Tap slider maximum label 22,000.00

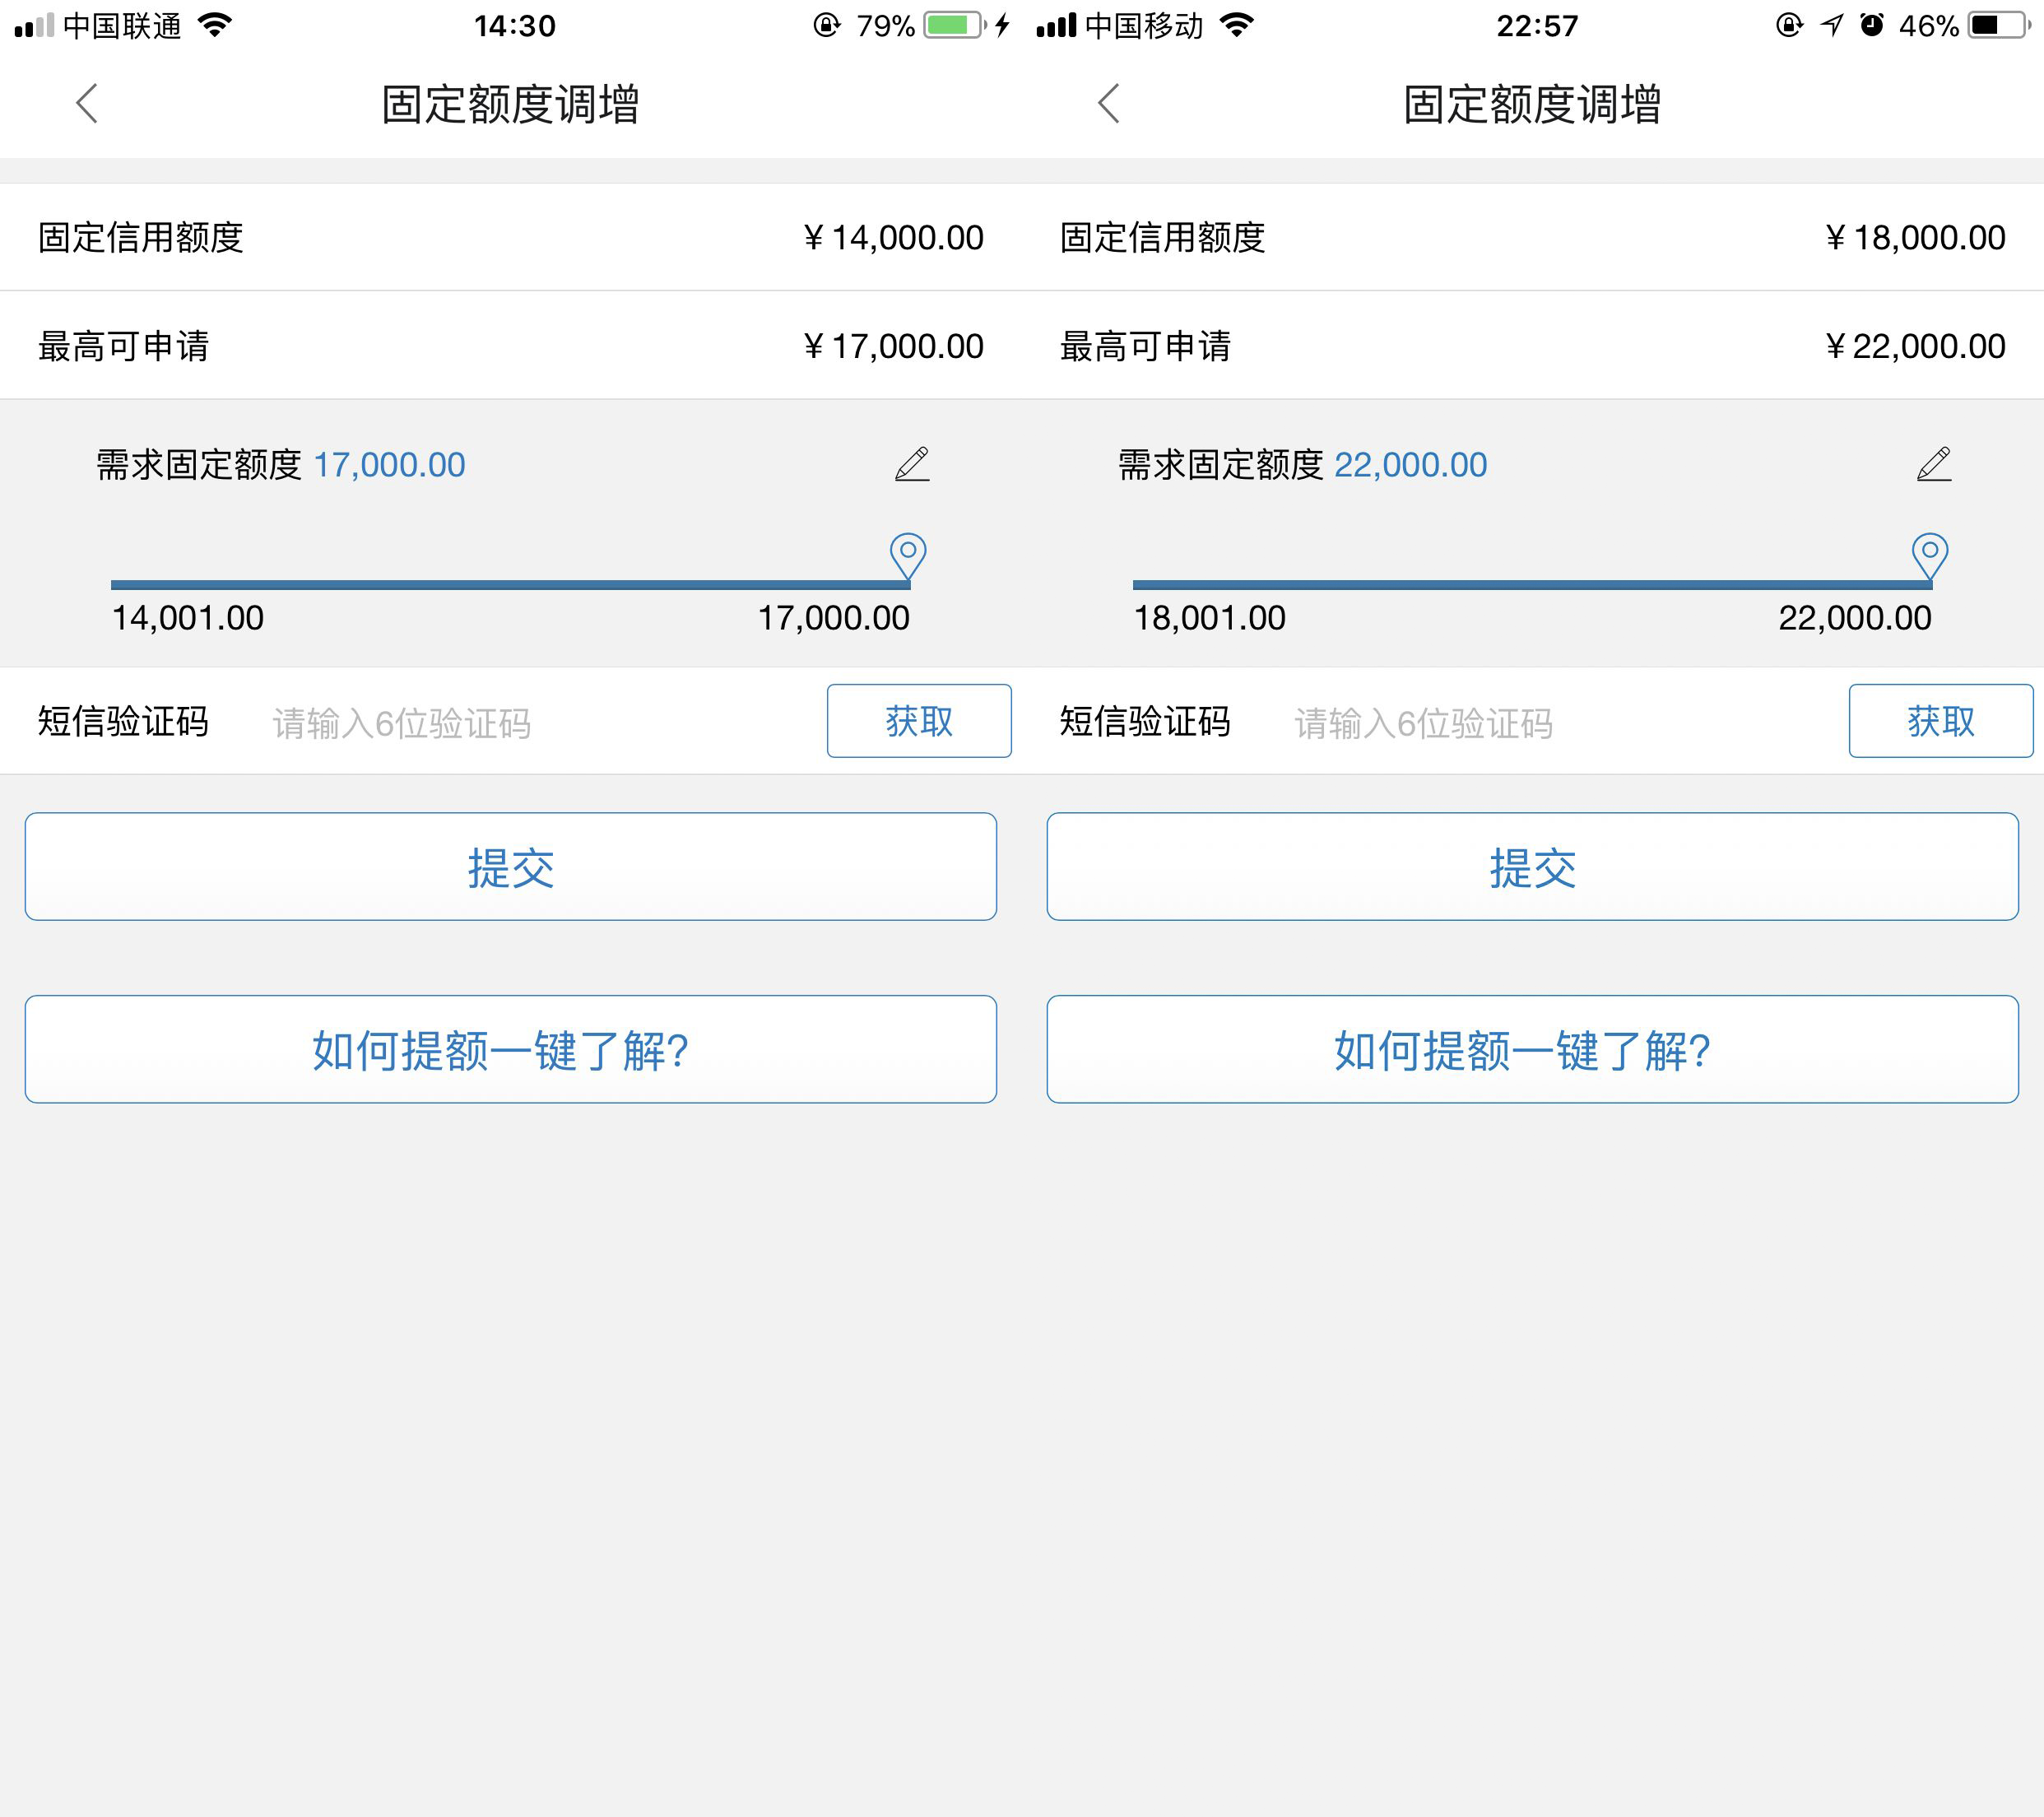click(x=1855, y=618)
